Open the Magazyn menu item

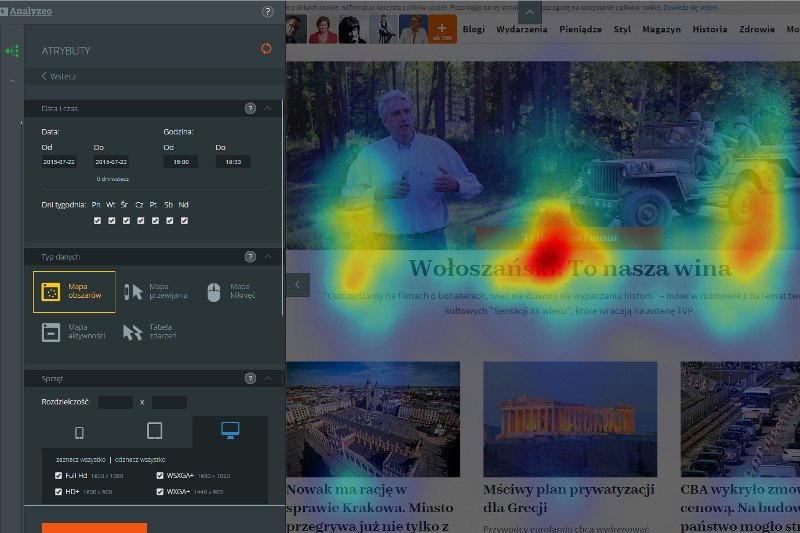(x=661, y=29)
